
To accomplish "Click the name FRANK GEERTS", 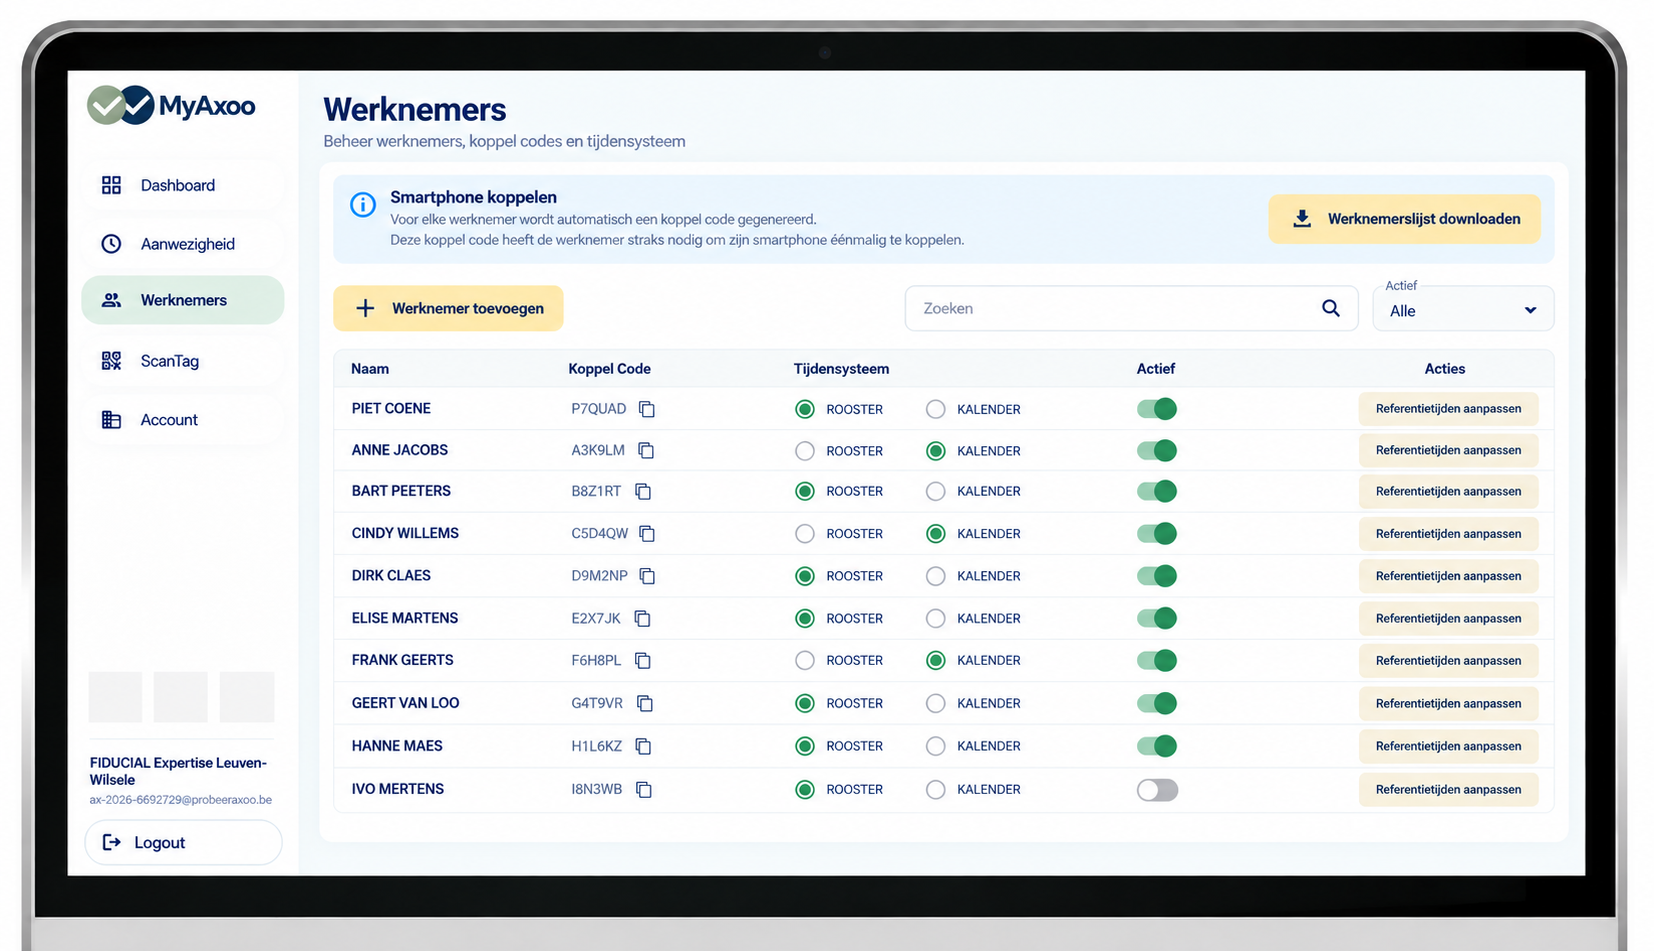I will click(402, 661).
